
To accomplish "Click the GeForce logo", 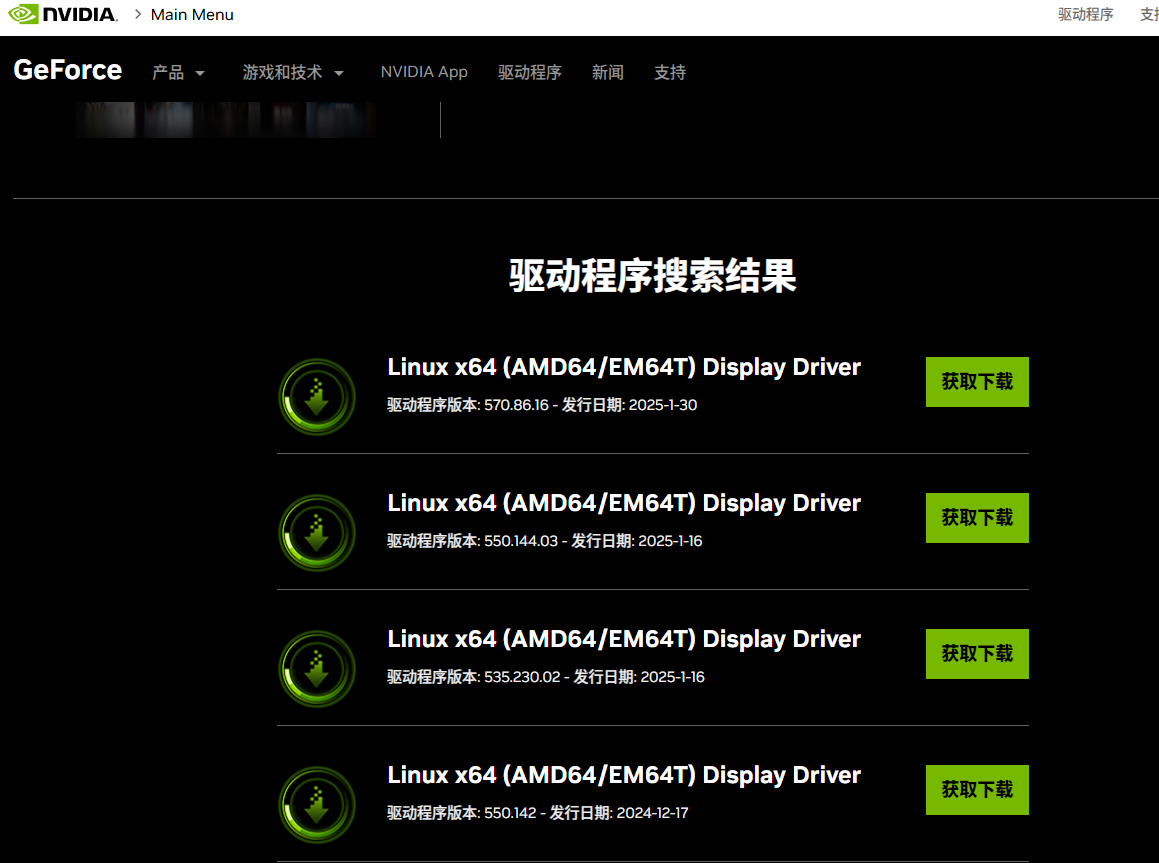I will 68,69.
